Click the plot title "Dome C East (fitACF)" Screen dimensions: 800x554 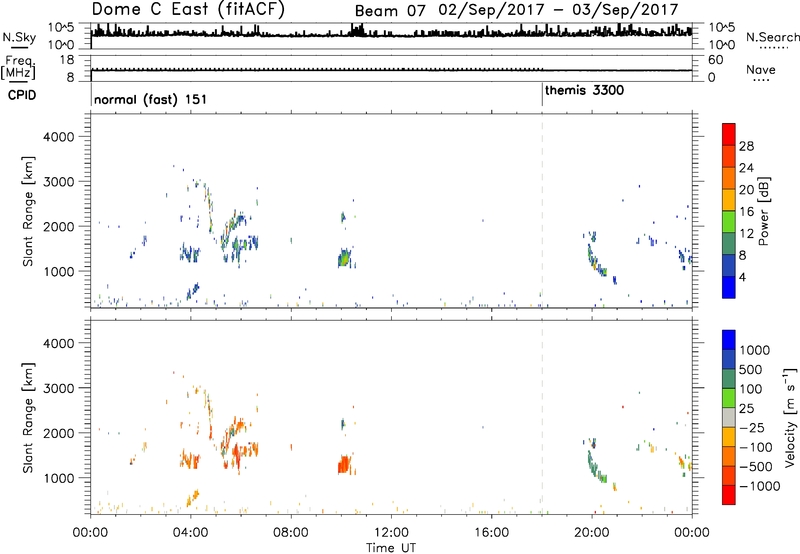click(188, 9)
